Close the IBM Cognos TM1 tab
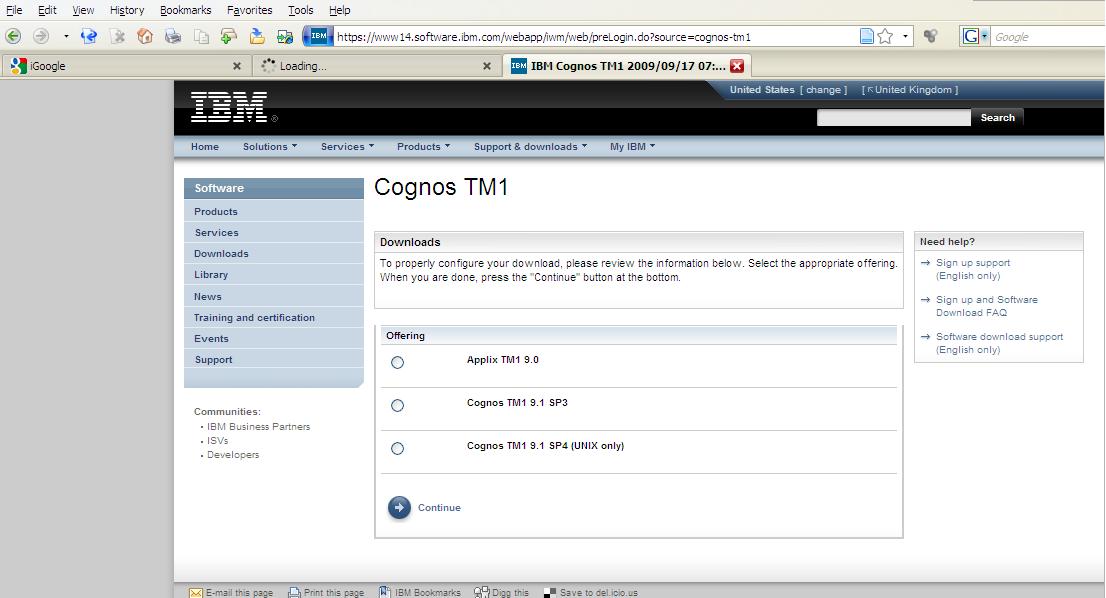 [737, 66]
